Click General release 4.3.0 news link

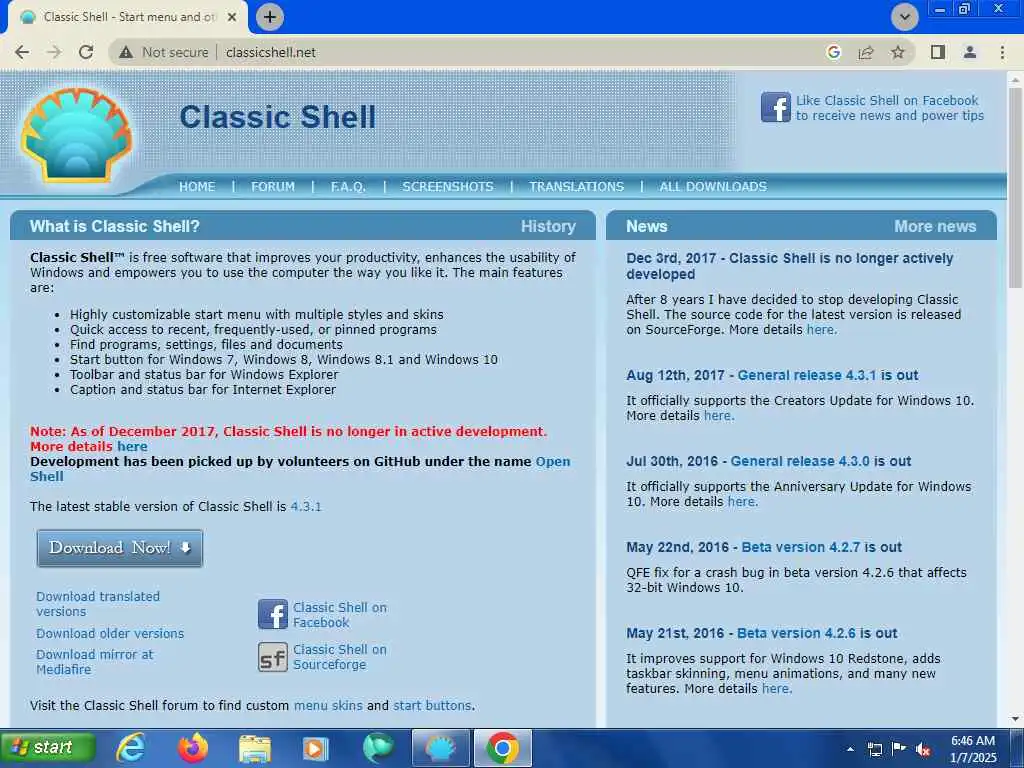800,461
